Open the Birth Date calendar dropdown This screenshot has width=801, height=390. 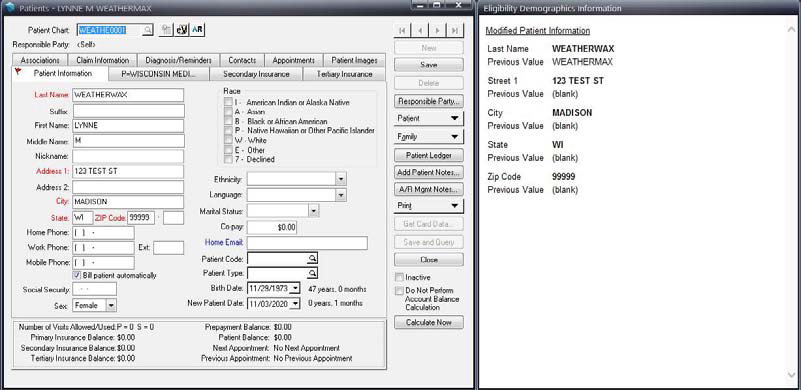pos(294,288)
